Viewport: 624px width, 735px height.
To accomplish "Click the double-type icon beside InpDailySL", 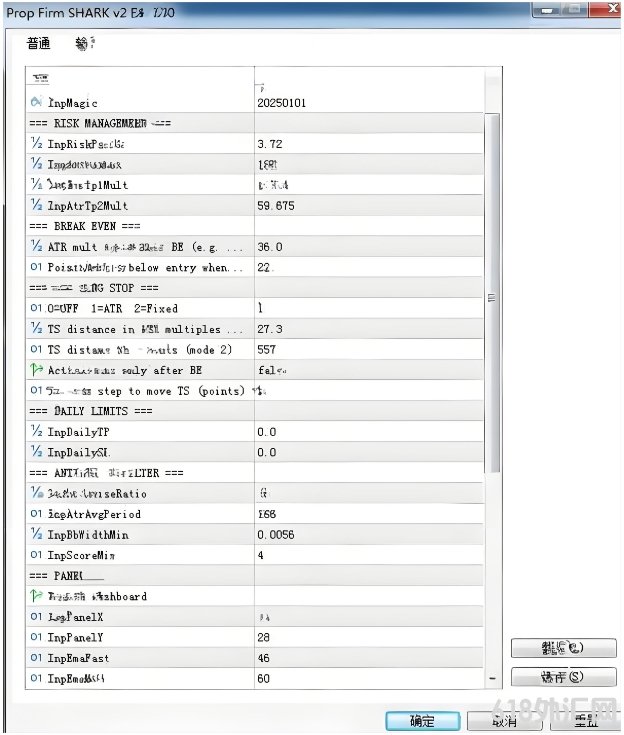I will point(36,451).
